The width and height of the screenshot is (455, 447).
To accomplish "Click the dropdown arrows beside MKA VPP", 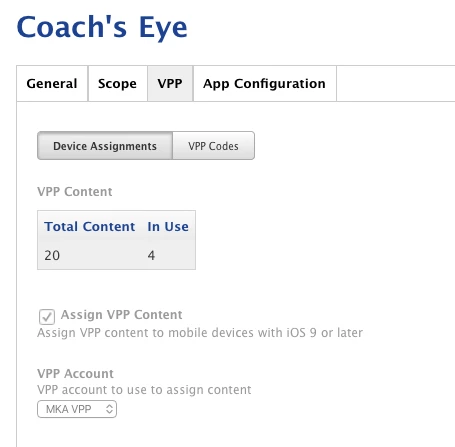I will (x=109, y=409).
